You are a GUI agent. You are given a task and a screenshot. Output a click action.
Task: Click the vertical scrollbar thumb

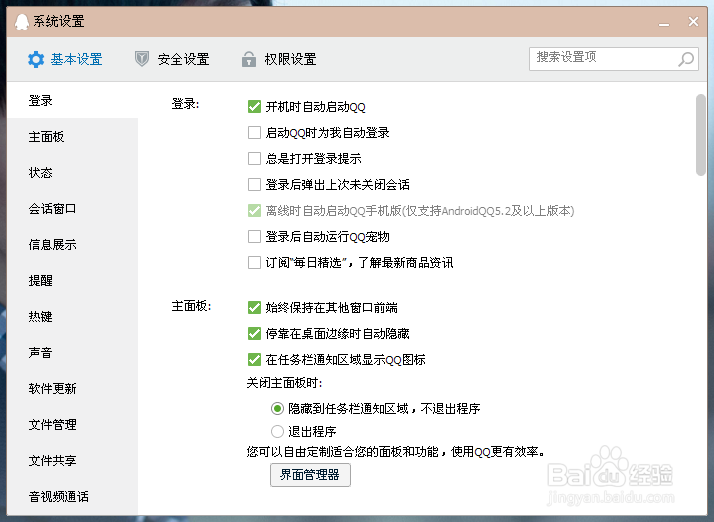pos(701,134)
